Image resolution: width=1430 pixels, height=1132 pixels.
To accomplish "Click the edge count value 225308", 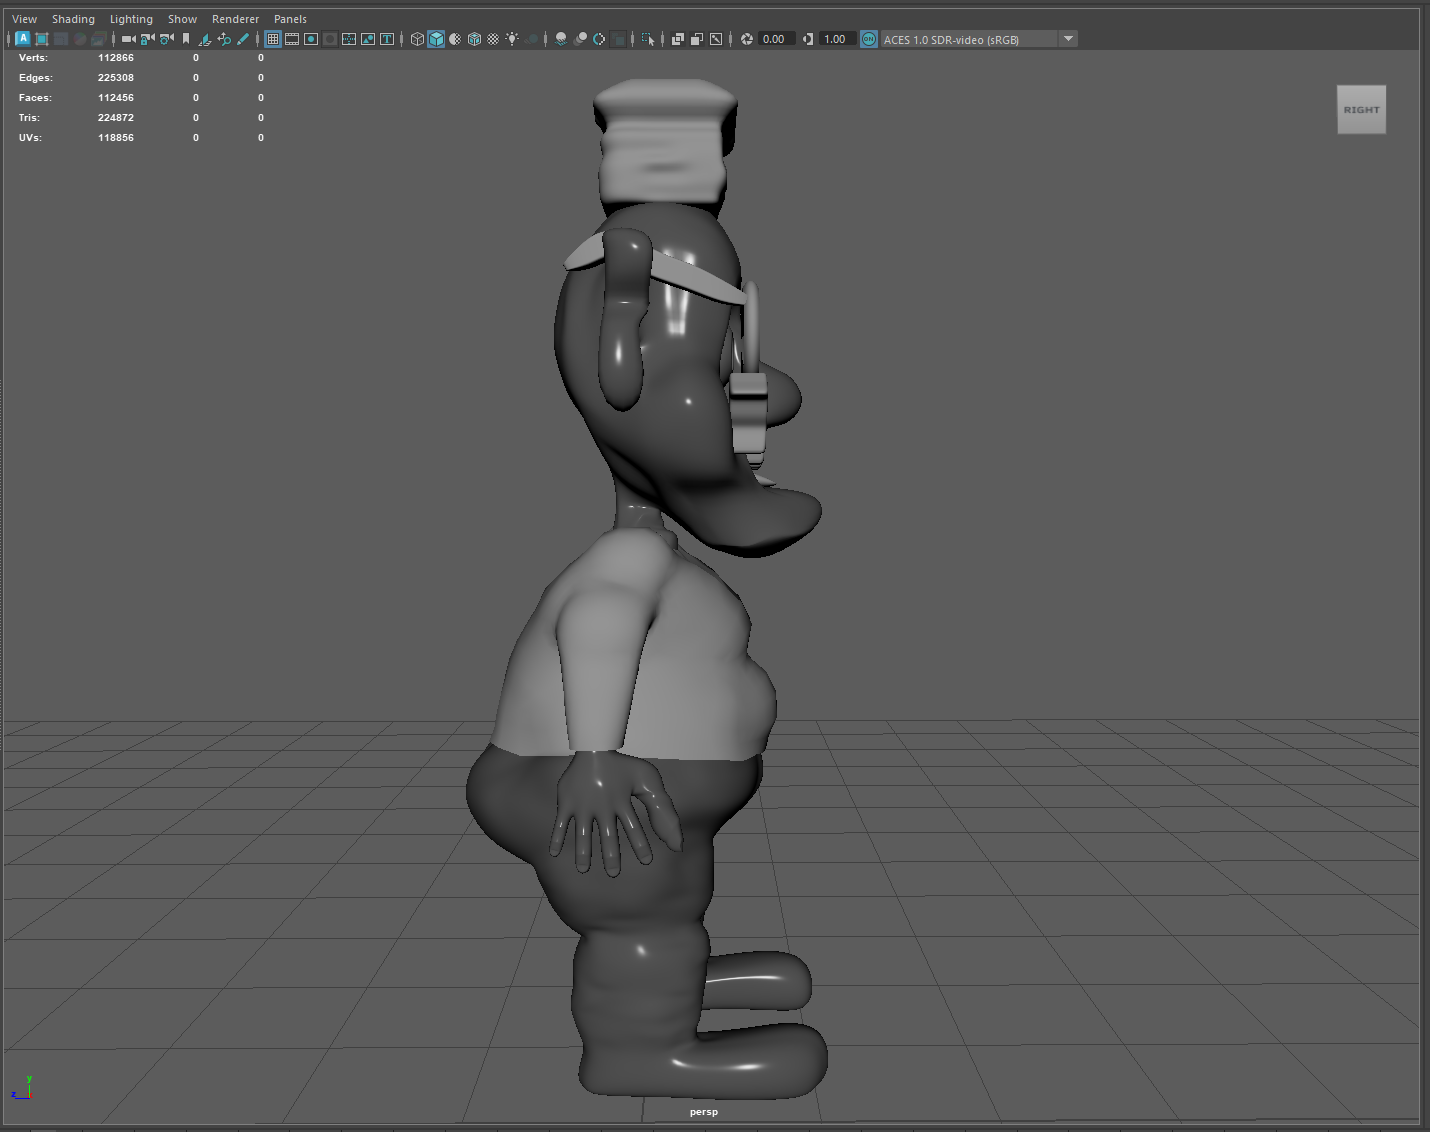I will (116, 78).
